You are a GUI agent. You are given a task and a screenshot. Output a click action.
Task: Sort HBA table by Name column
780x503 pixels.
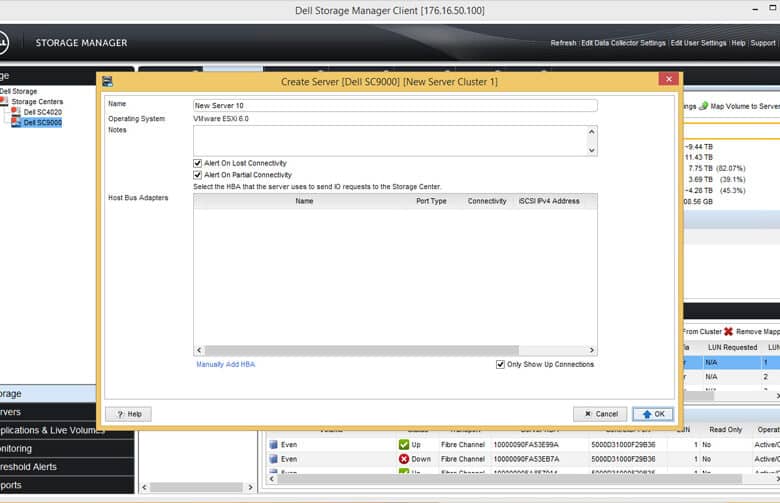point(304,201)
